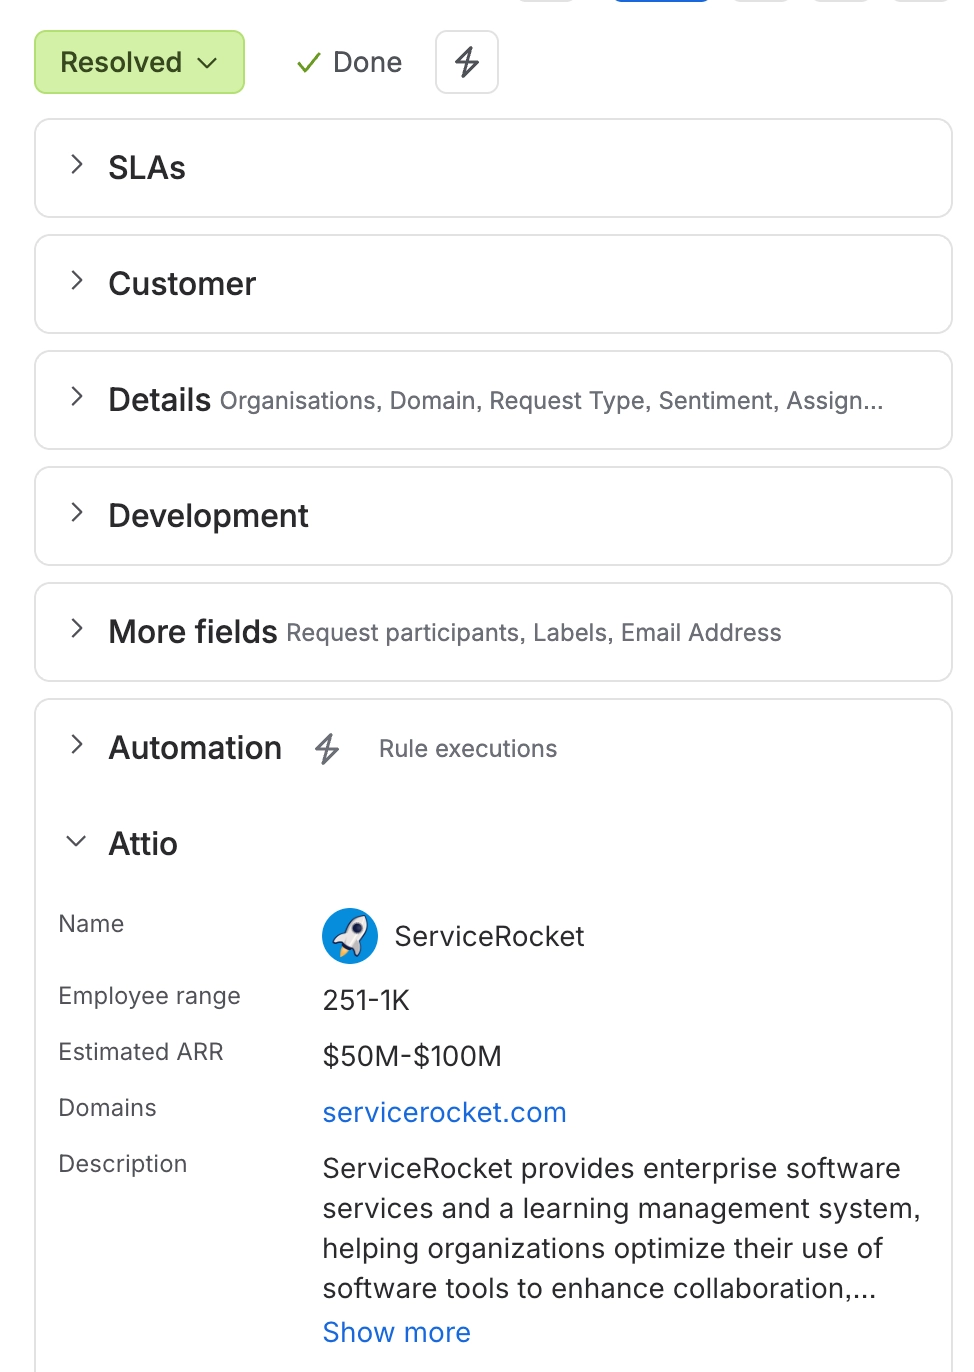Image resolution: width=974 pixels, height=1372 pixels.
Task: Expand the Development section chevron
Action: pos(77,513)
